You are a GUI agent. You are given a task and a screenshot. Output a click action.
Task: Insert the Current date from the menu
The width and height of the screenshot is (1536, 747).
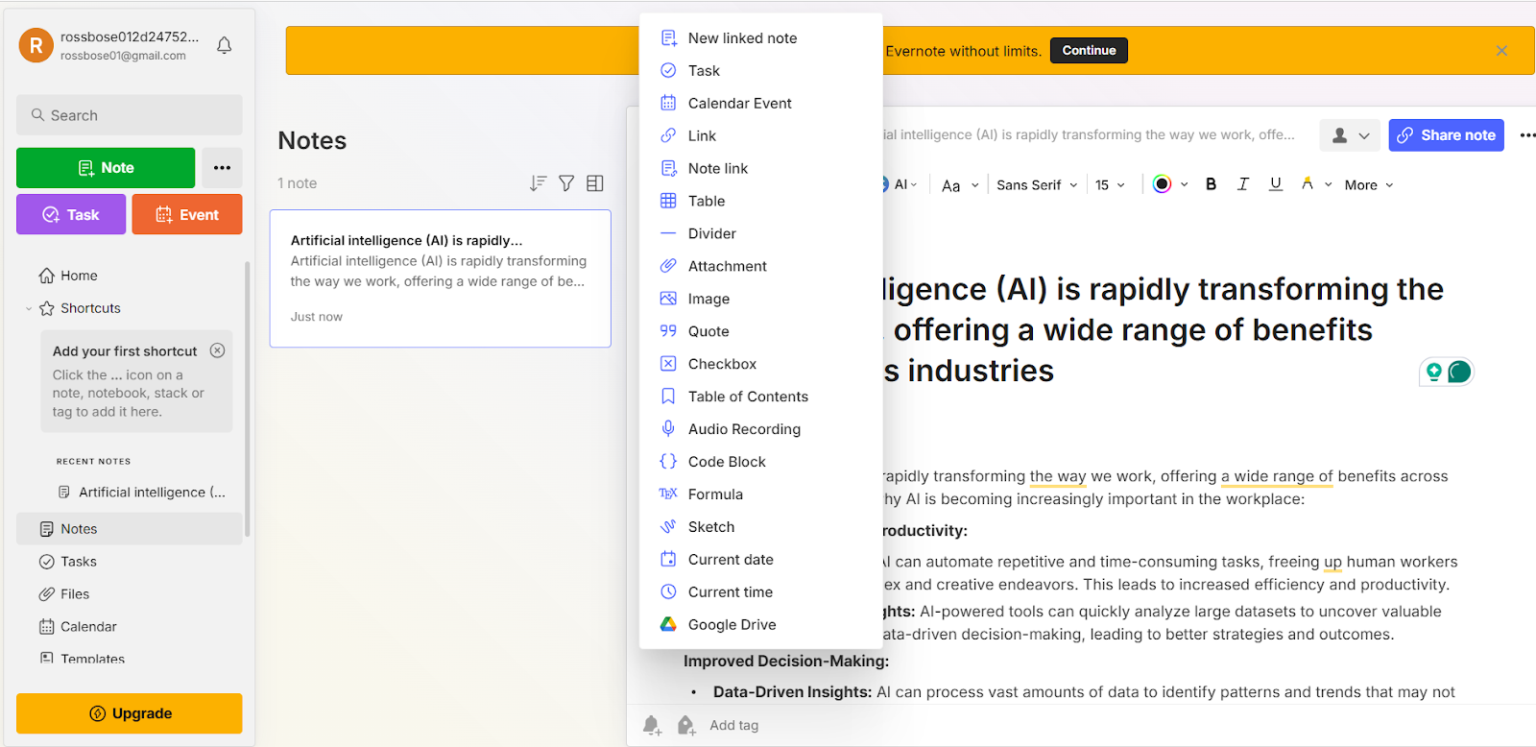coord(730,559)
